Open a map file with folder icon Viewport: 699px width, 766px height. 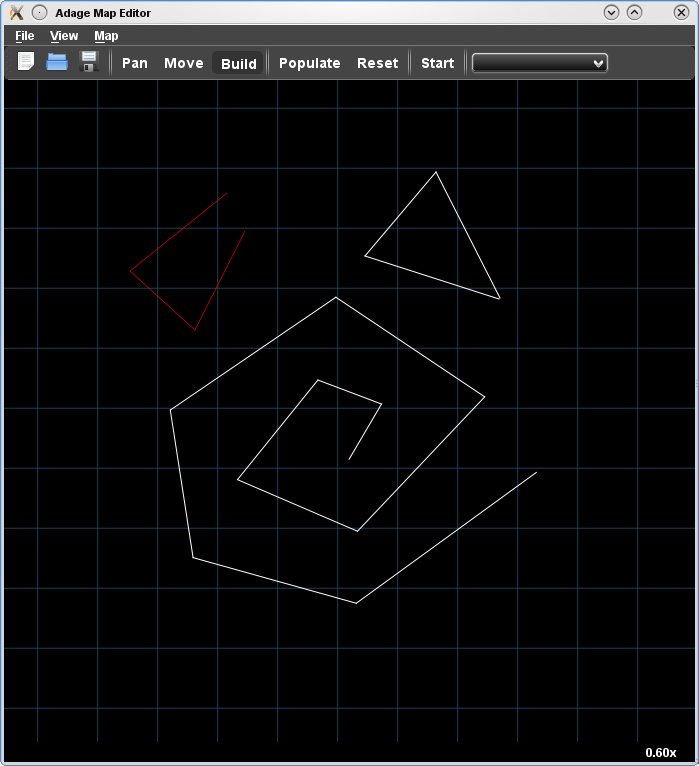tap(57, 62)
